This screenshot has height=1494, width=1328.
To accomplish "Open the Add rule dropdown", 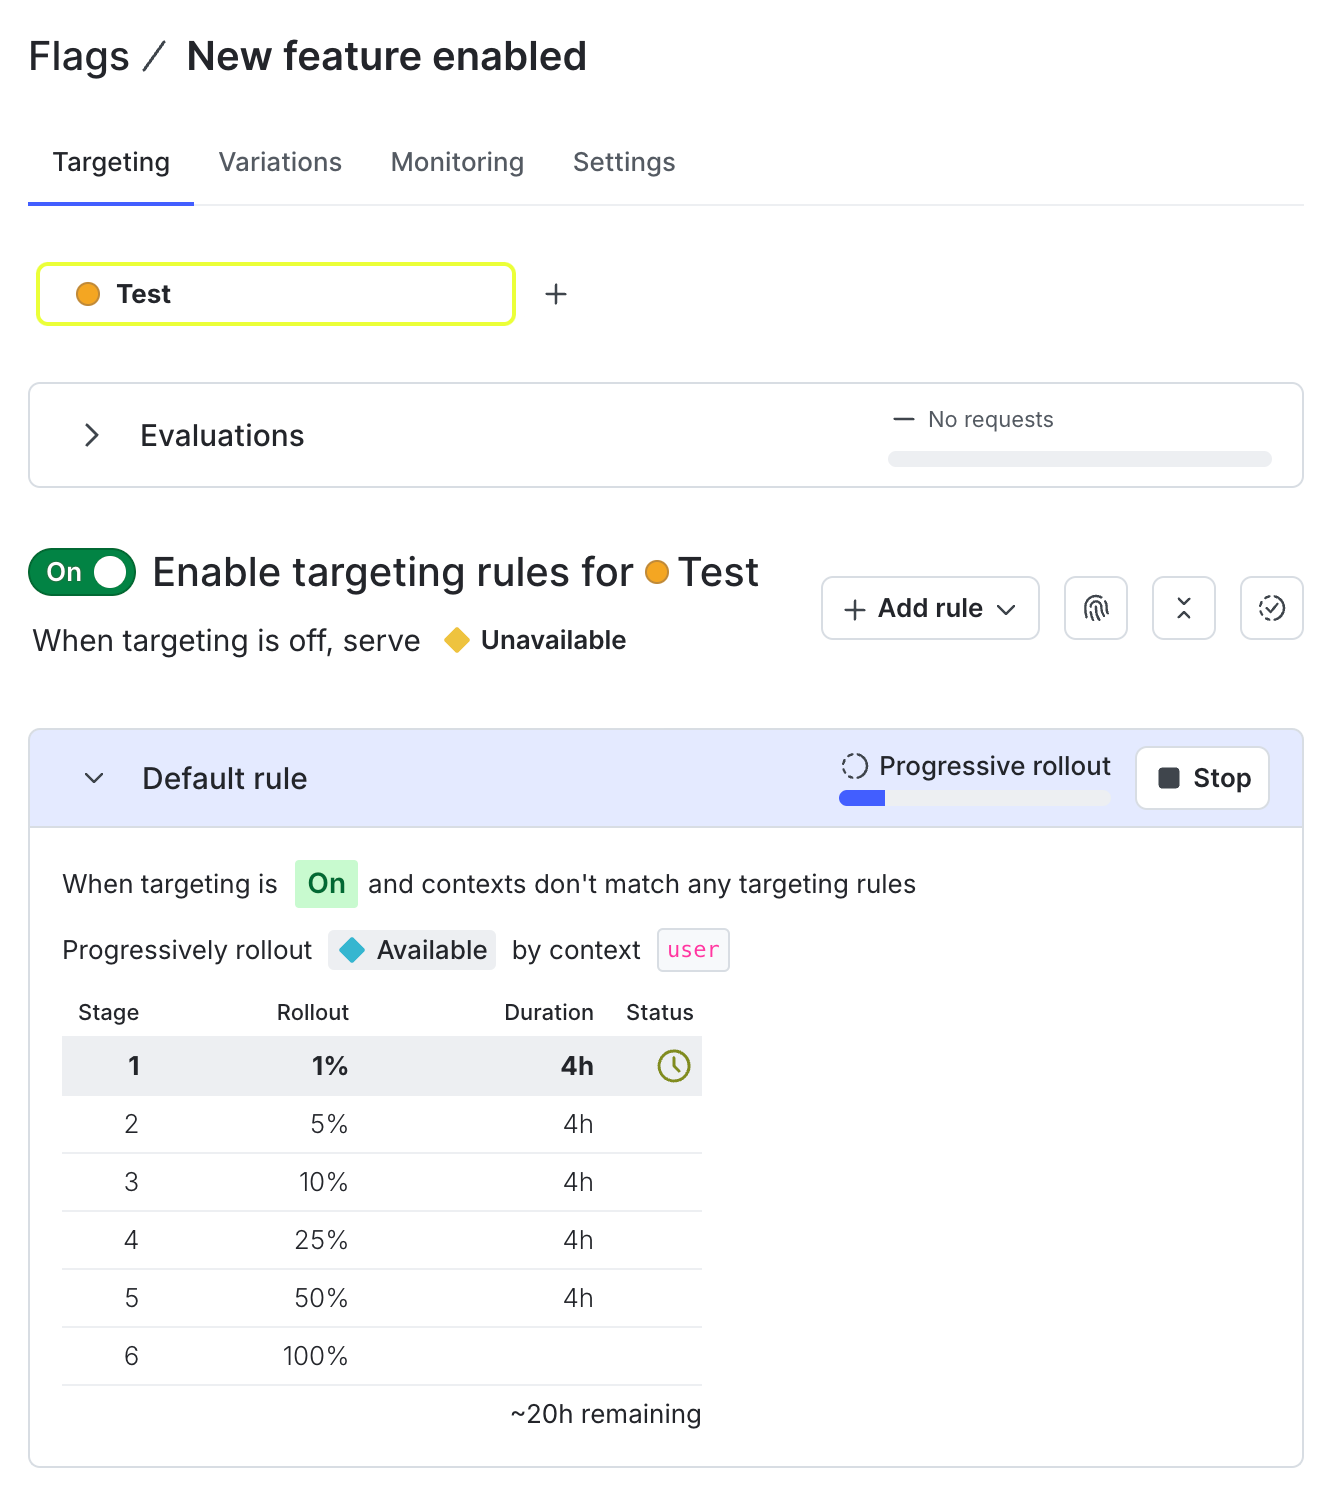I will pyautogui.click(x=929, y=608).
